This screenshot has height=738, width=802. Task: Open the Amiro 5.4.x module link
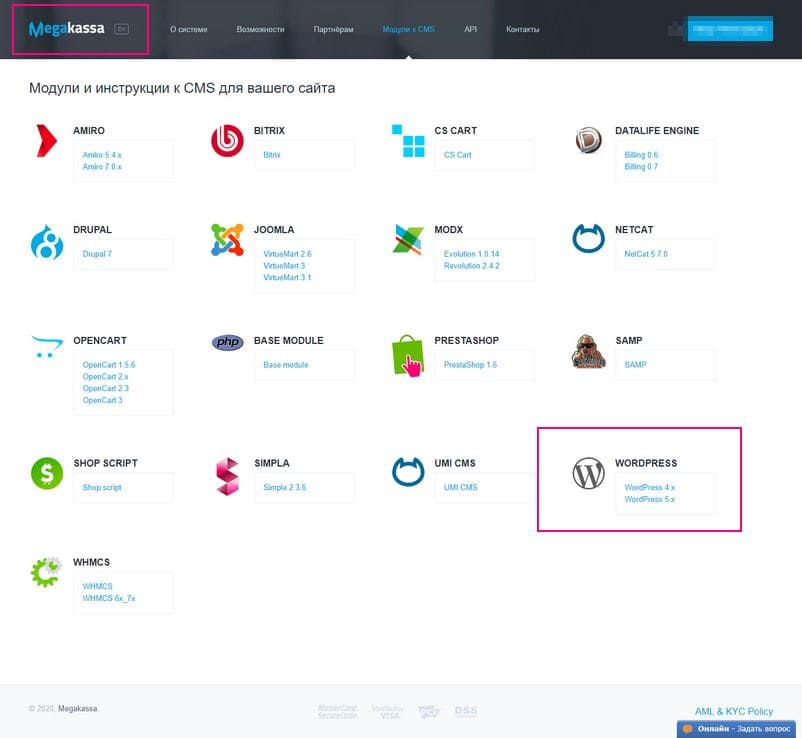point(102,154)
